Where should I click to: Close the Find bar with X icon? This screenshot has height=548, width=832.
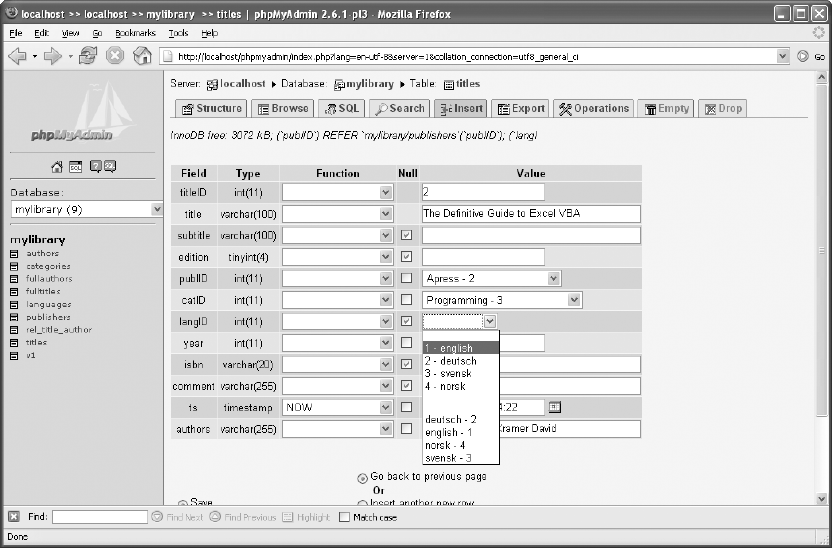click(14, 517)
